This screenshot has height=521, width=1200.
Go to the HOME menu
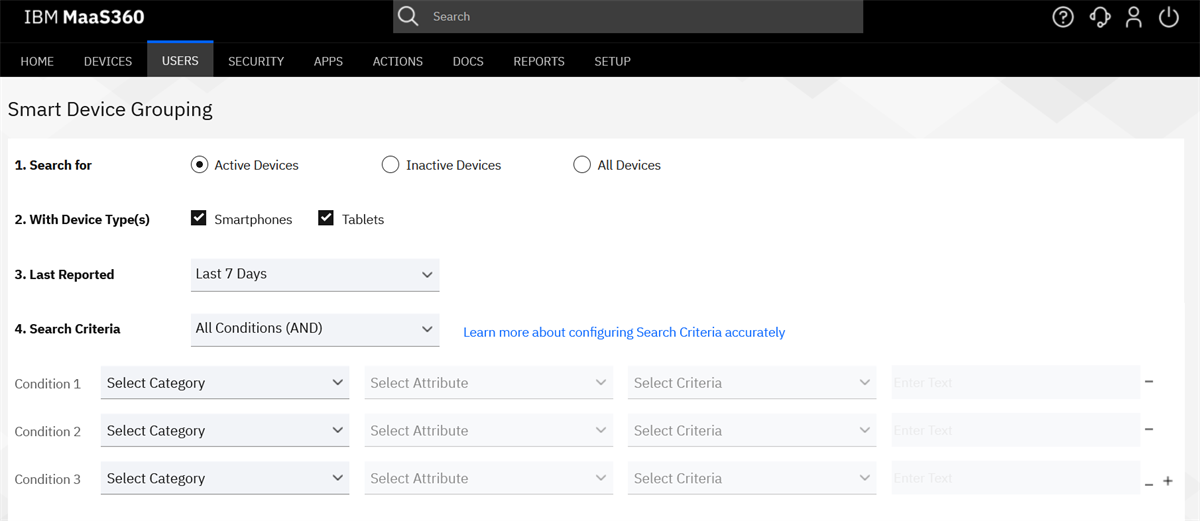coord(37,61)
